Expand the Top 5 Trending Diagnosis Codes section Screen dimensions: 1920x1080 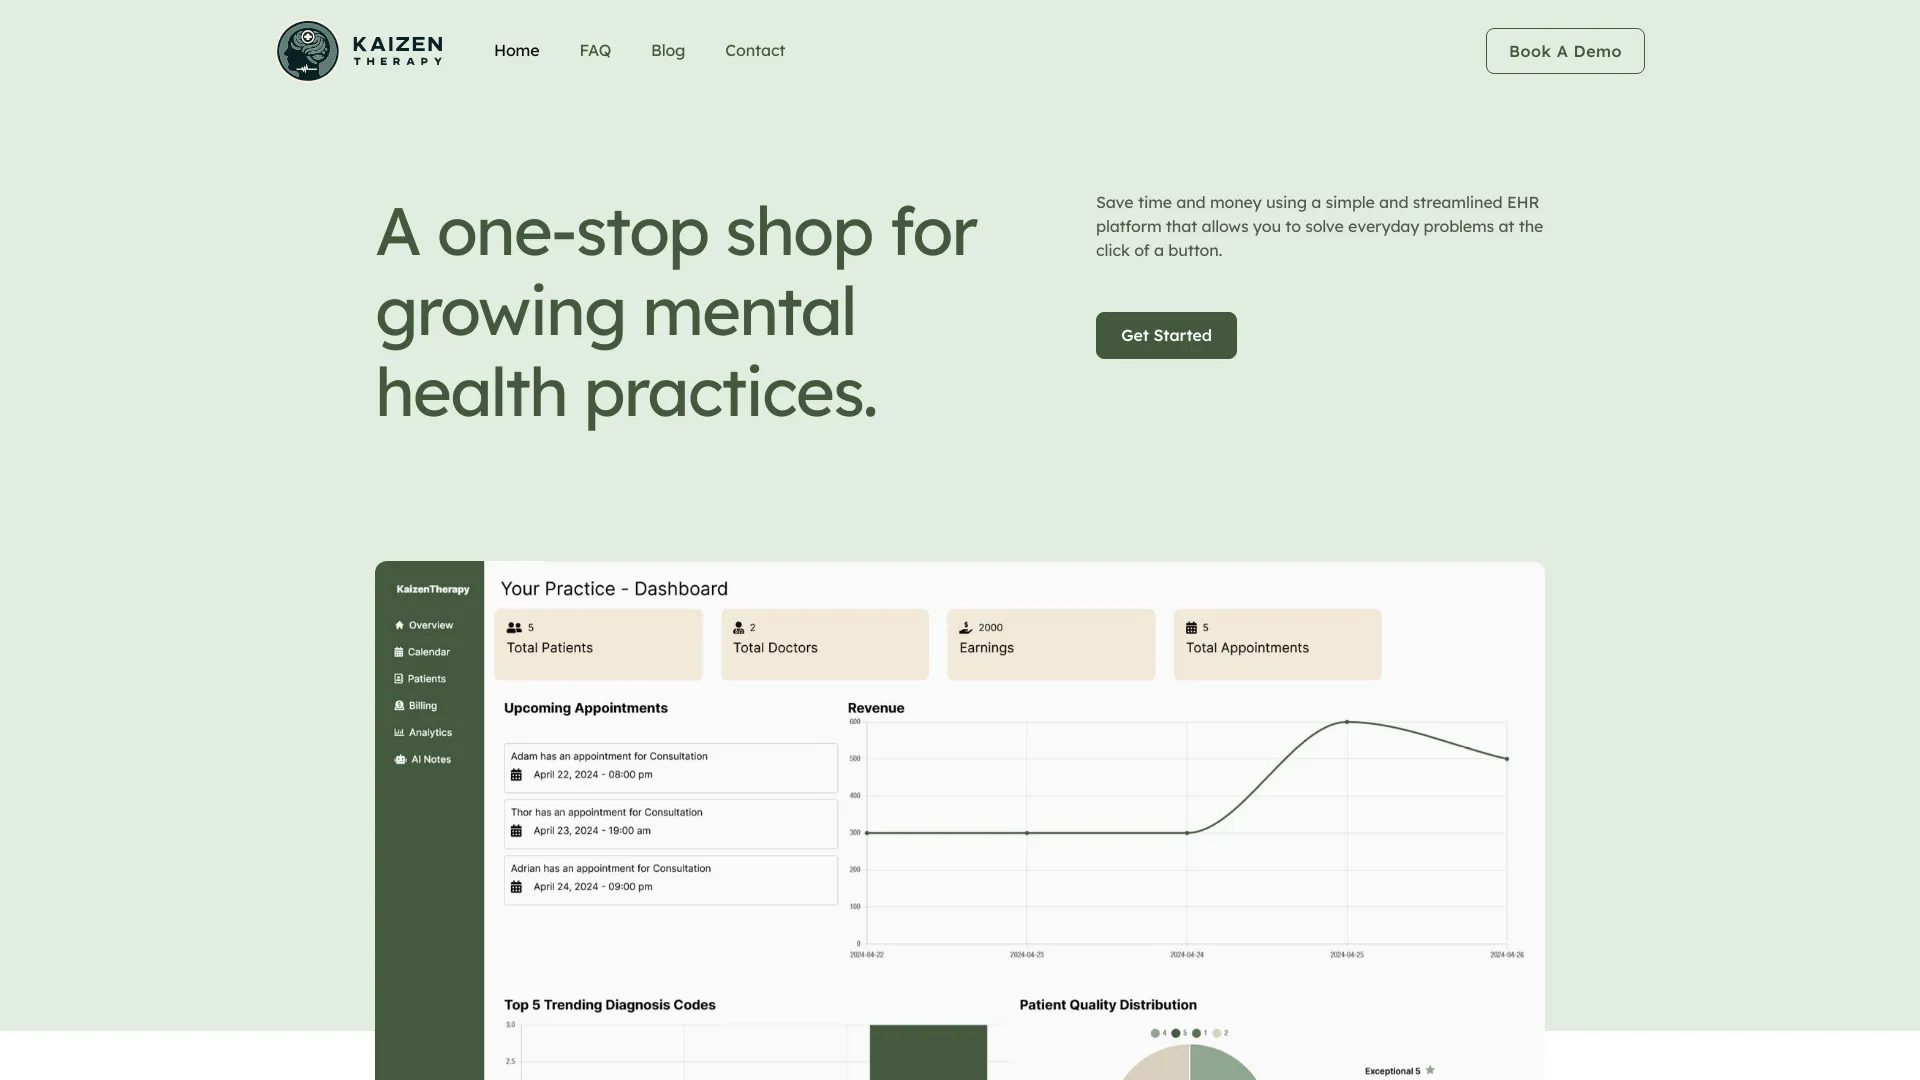[608, 1004]
